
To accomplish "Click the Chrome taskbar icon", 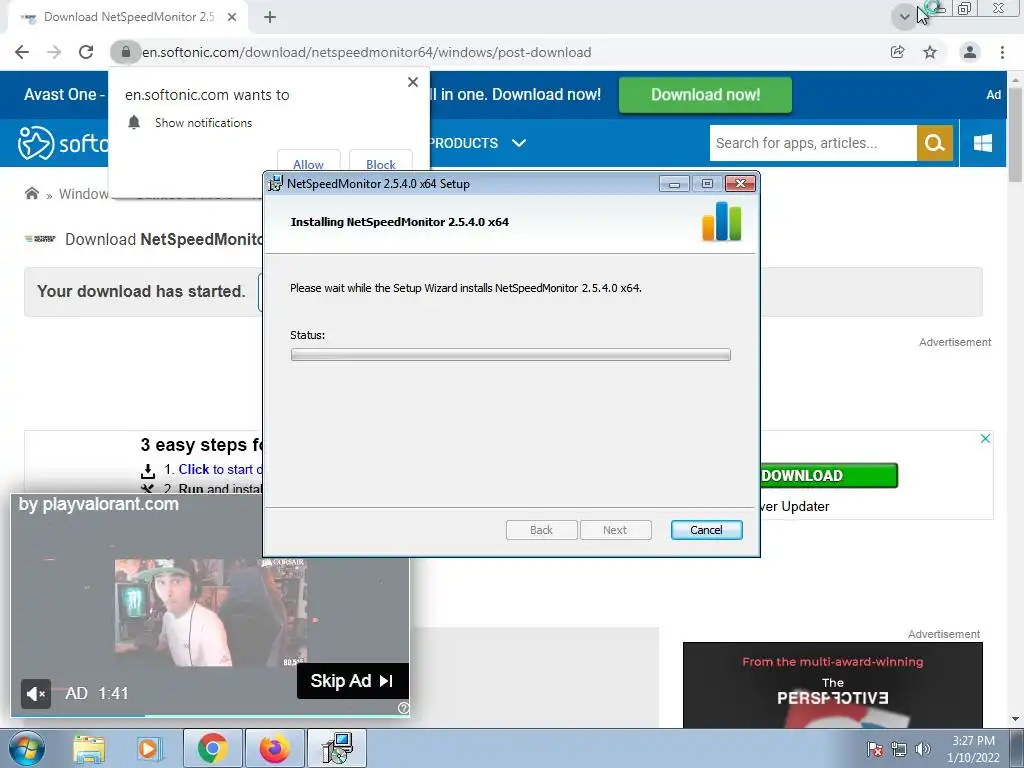I will [212, 748].
